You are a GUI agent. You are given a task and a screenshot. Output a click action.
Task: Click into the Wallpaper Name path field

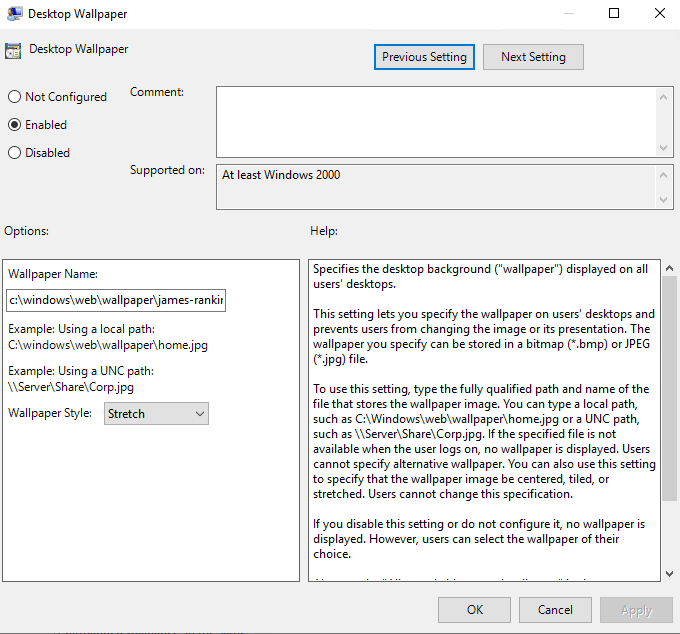tap(116, 299)
